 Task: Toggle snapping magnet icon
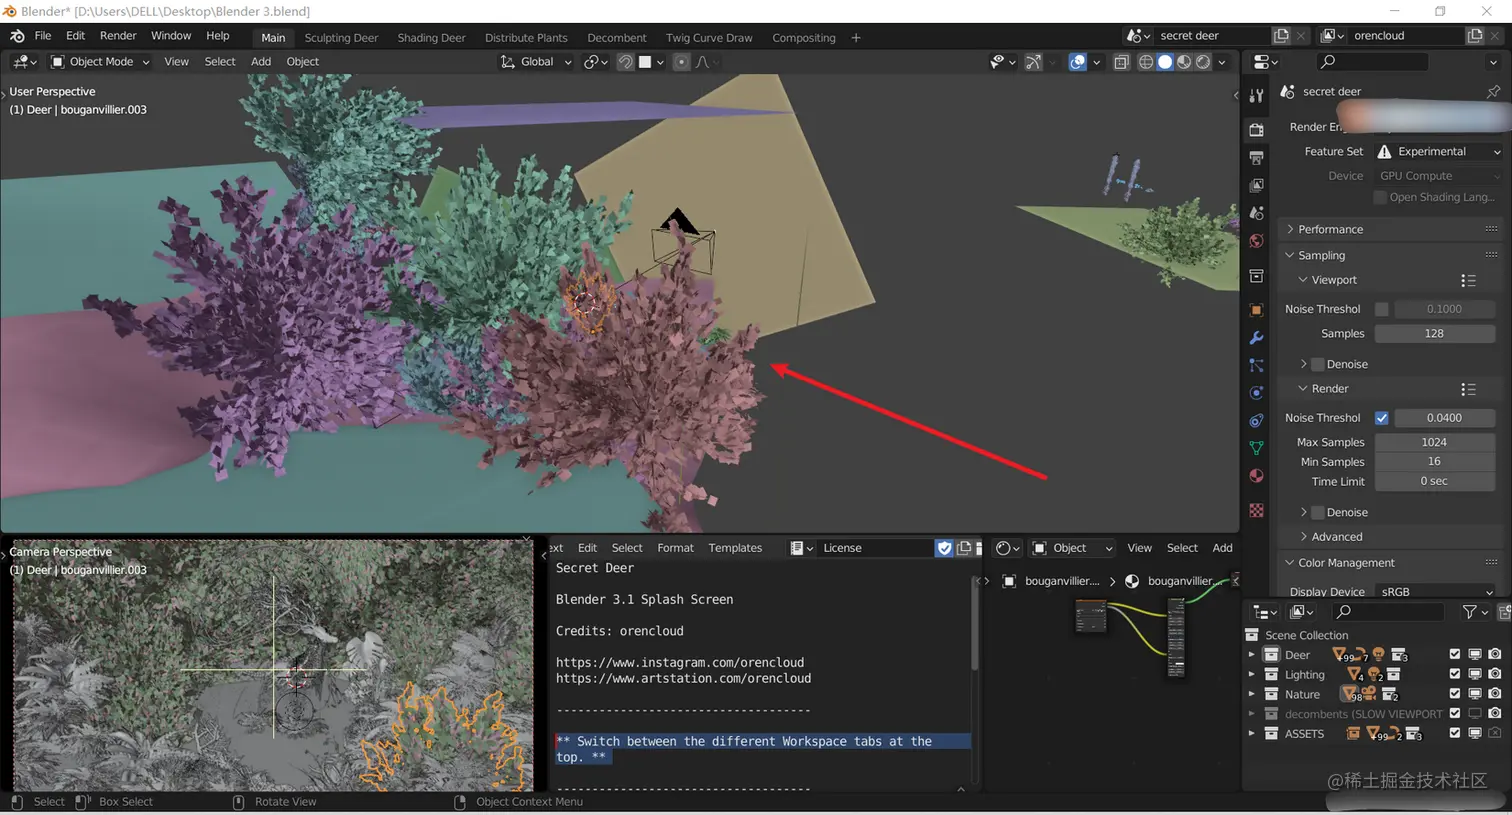click(625, 62)
